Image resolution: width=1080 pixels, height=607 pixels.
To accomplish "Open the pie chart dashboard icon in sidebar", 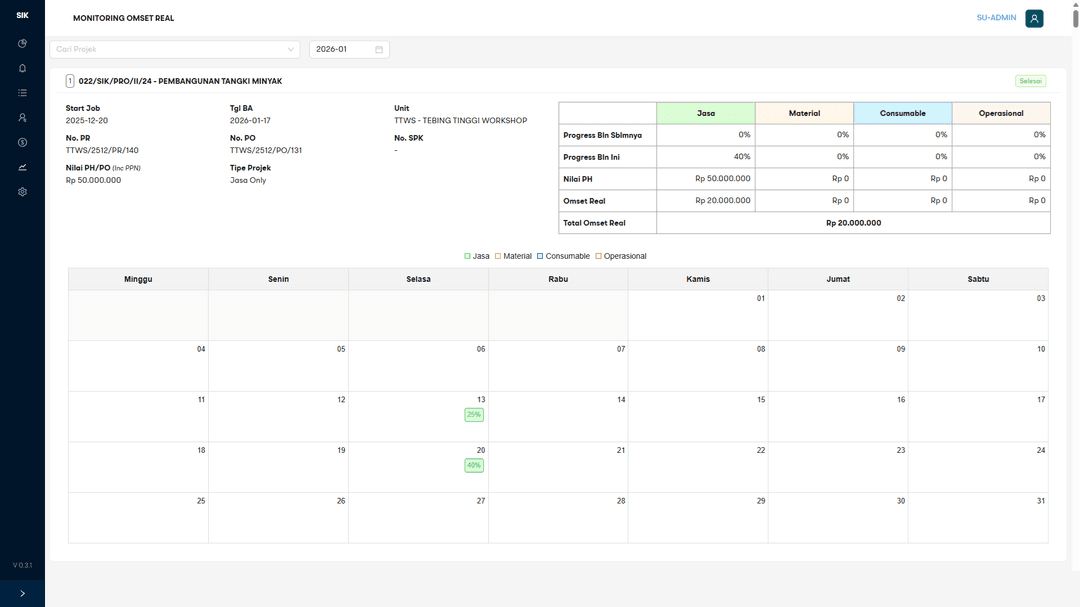I will 22,44.
